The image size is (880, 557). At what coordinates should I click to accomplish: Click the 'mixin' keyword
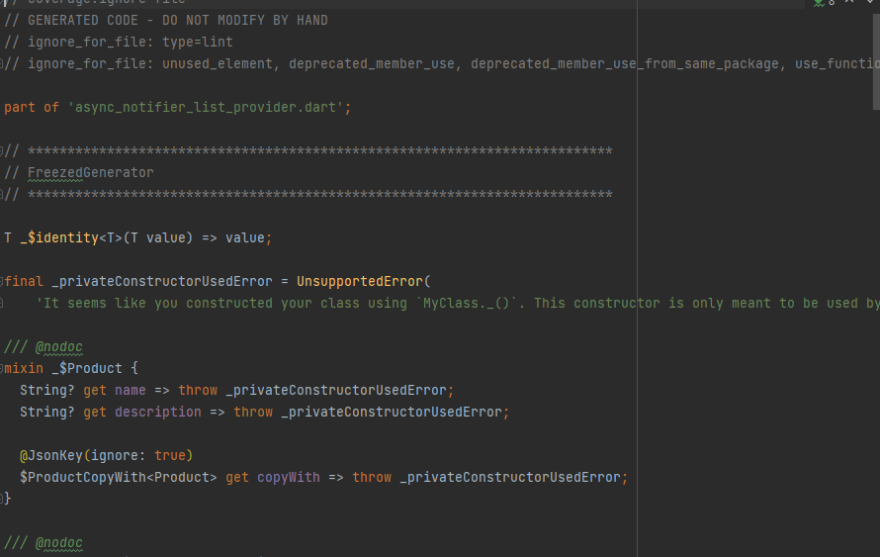24,368
